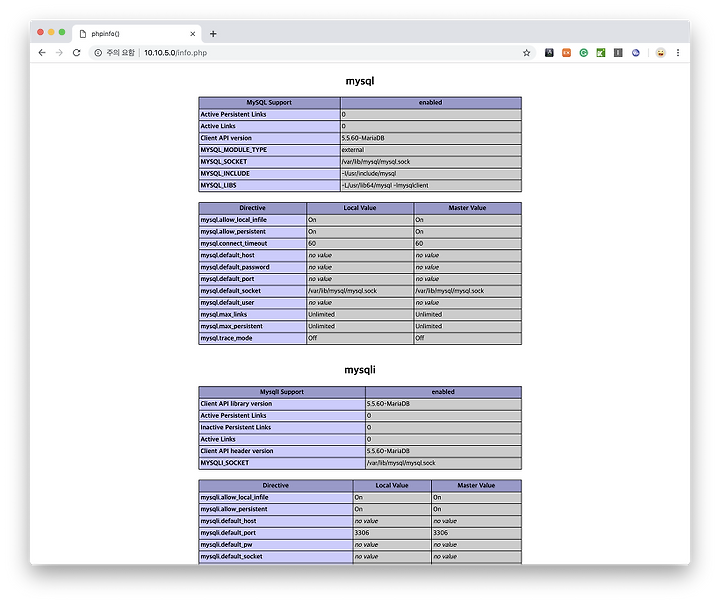Screen dimensions: 720x604
Task: Click mysql.default_host directive name
Action: point(227,255)
